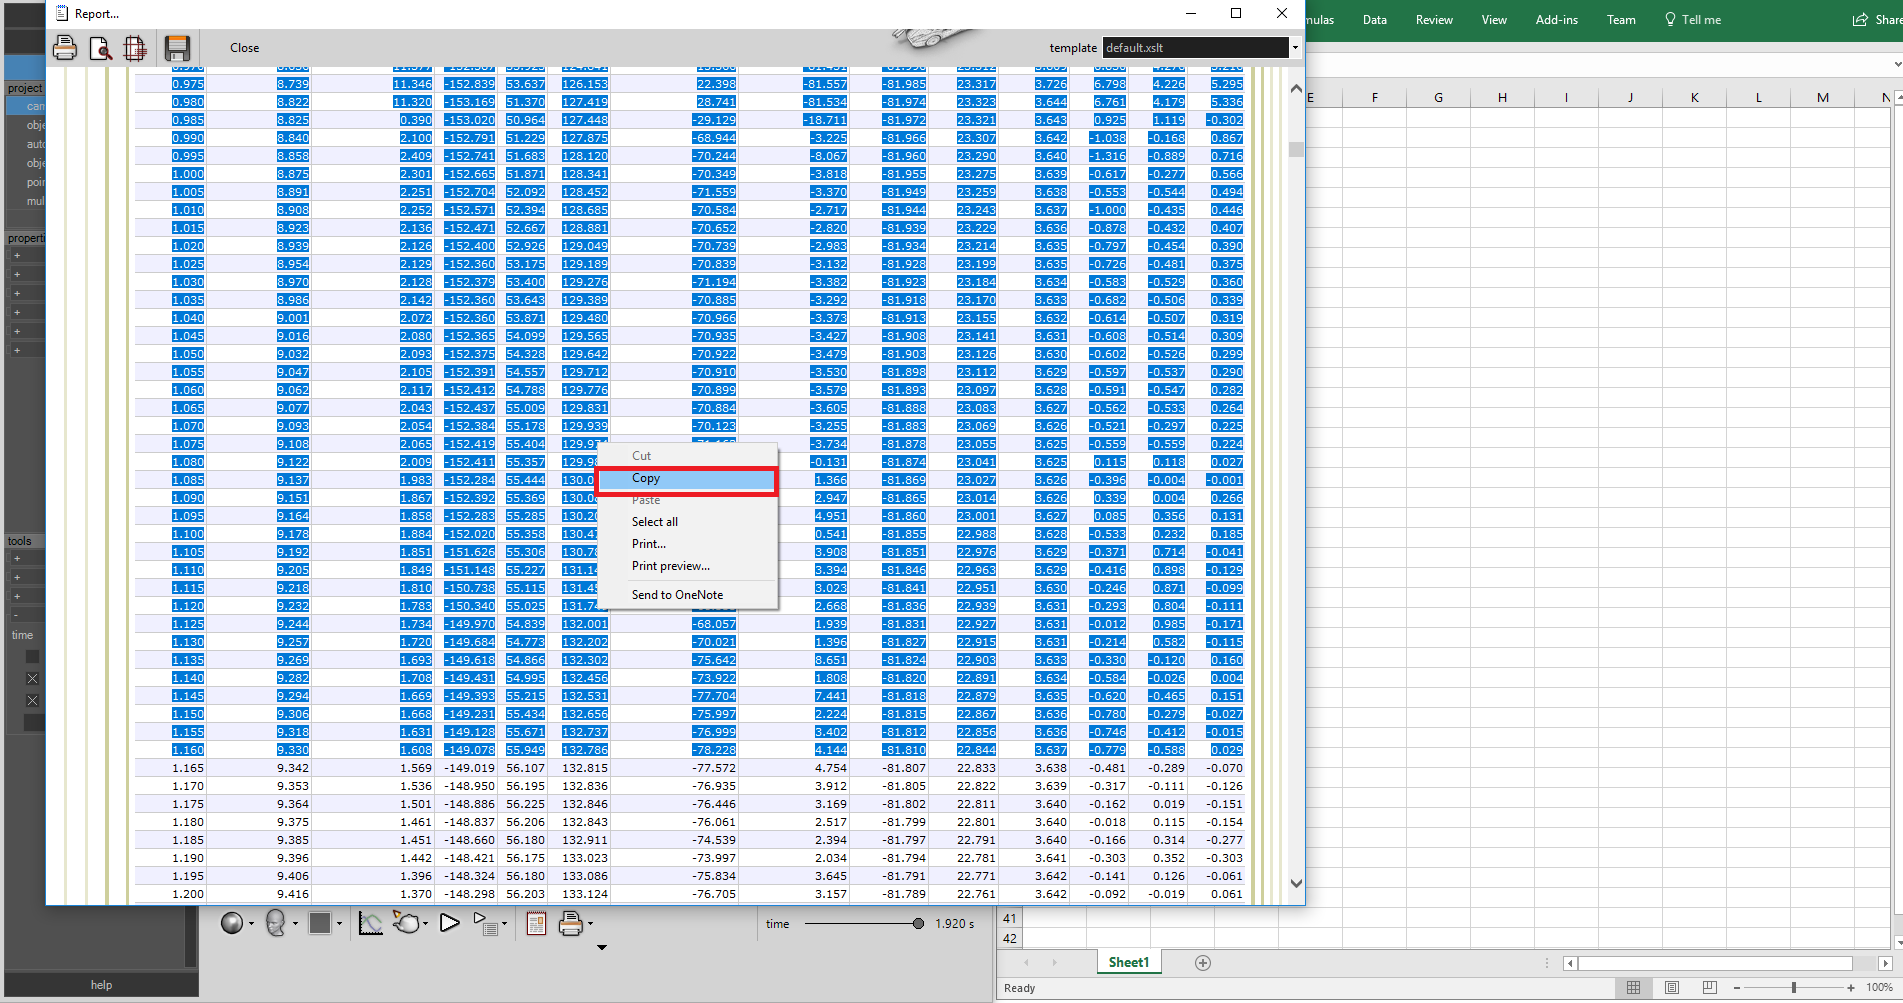Screen dimensions: 1903x1003
Task: Toggle the unchecked dark box under time
Action: pos(32,657)
